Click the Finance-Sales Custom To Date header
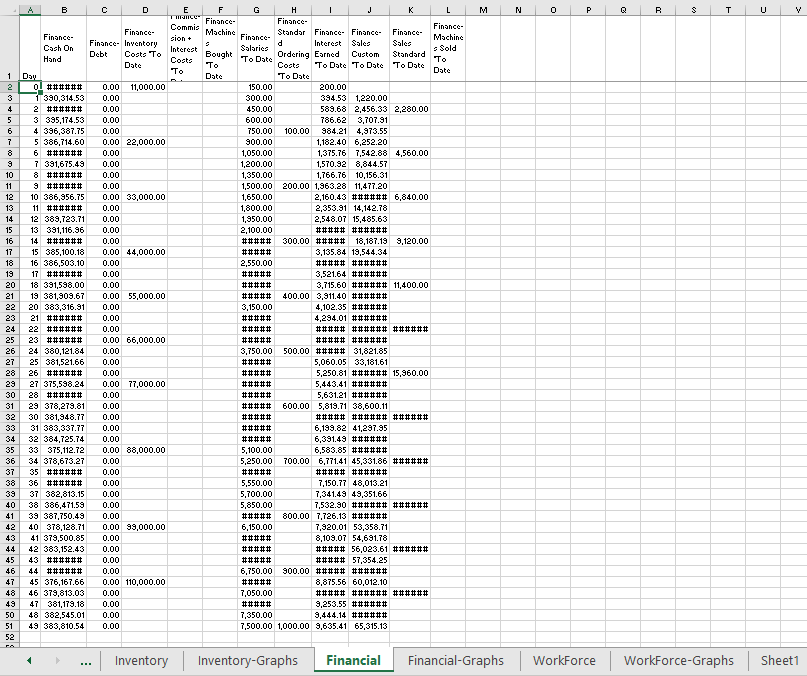 [x=369, y=48]
